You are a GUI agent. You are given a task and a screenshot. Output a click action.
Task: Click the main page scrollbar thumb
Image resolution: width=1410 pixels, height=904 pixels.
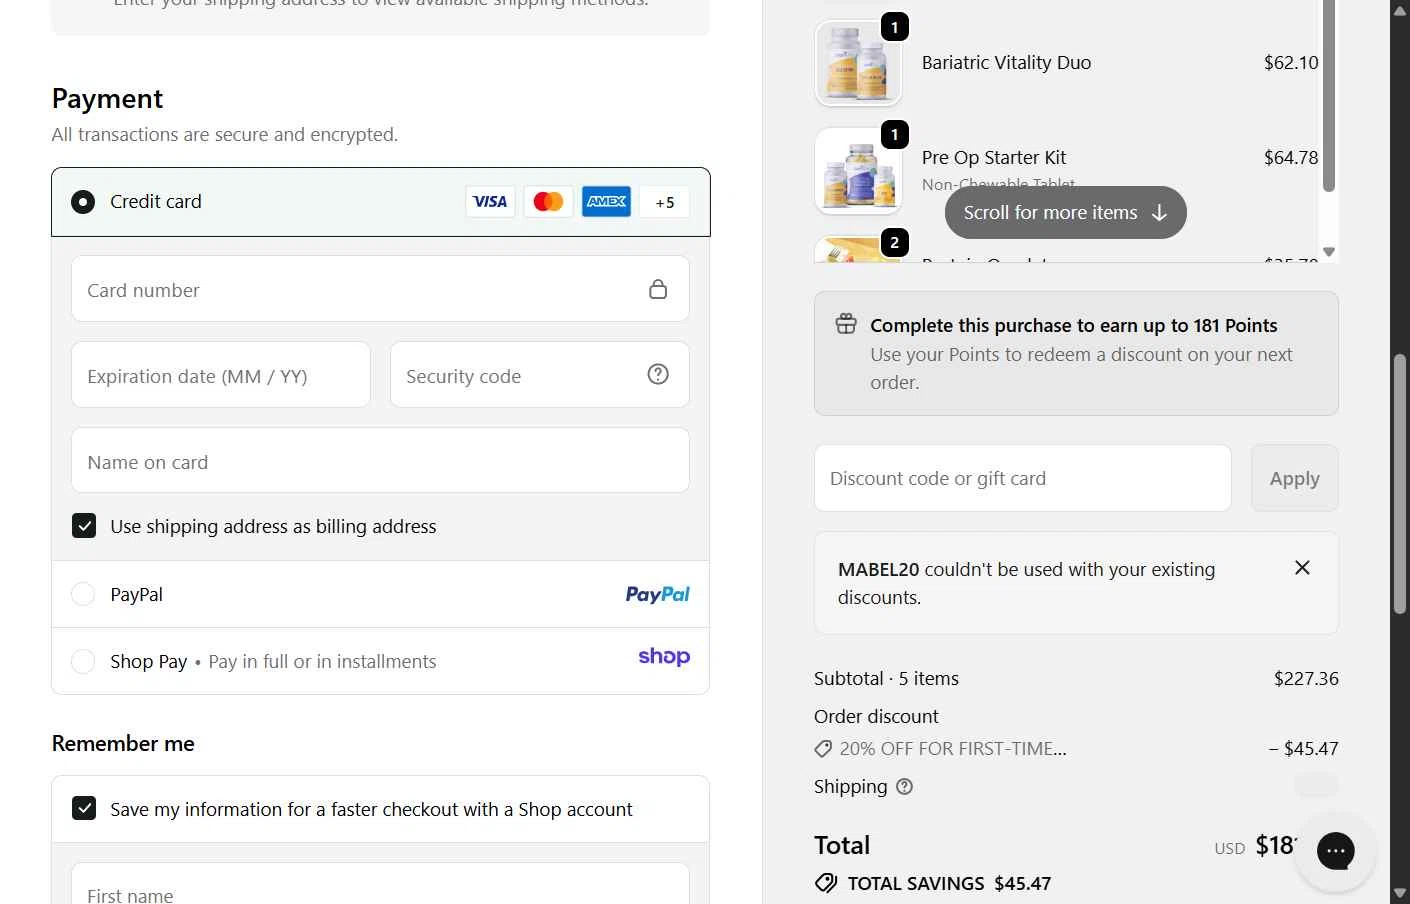point(1400,484)
